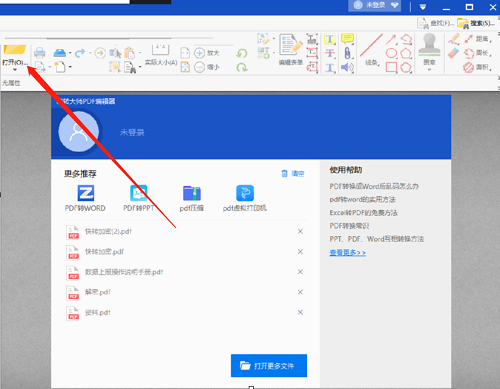Select the Distance (距离) measuring tool
The width and height of the screenshot is (500, 389).
(x=477, y=39)
